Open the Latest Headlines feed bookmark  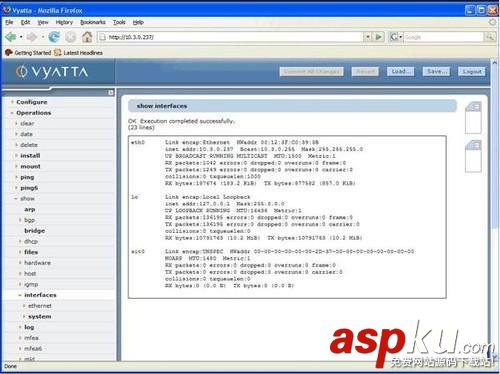click(78, 53)
